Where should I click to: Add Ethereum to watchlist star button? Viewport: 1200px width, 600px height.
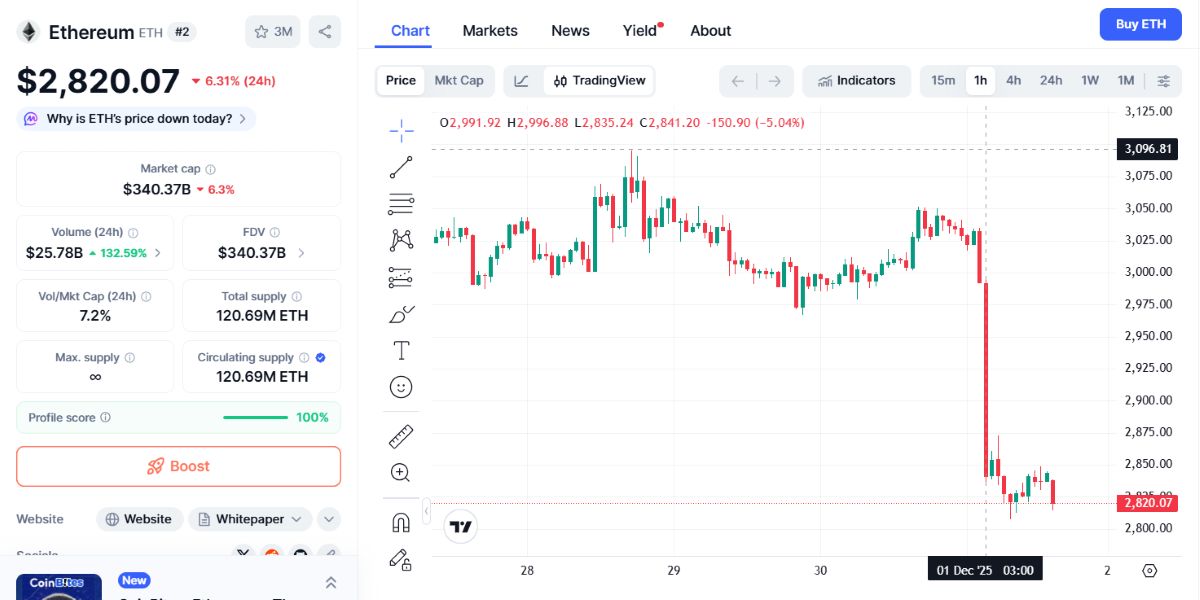click(272, 31)
